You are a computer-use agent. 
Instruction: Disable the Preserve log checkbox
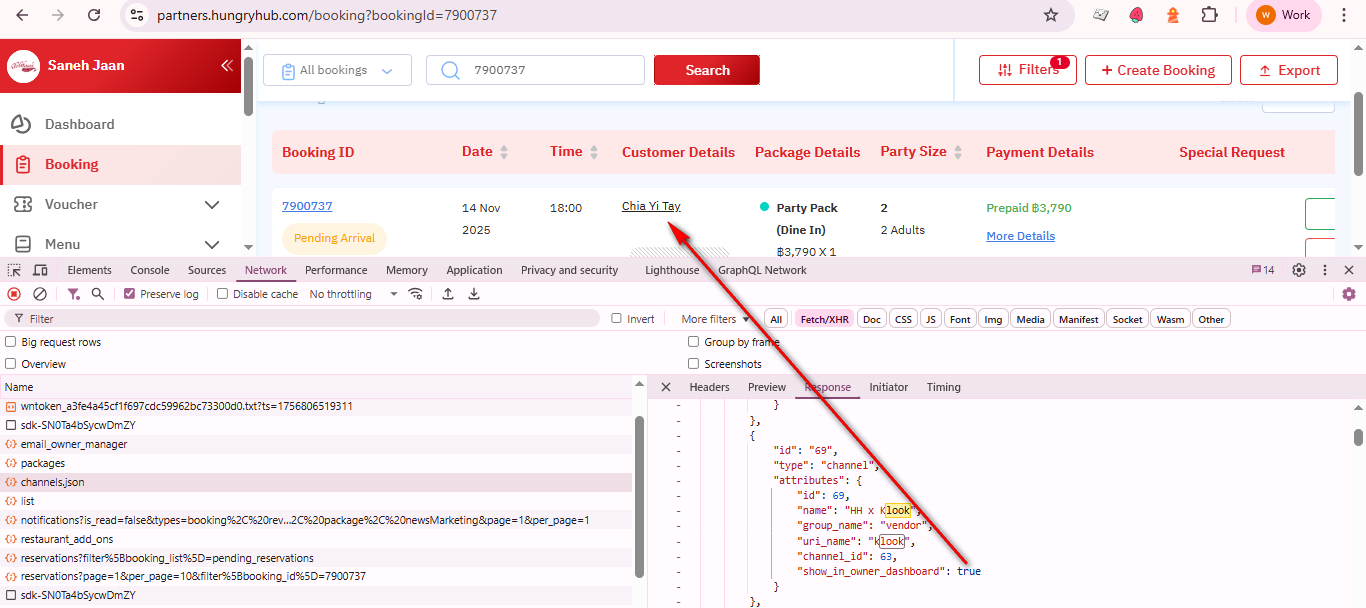[130, 294]
